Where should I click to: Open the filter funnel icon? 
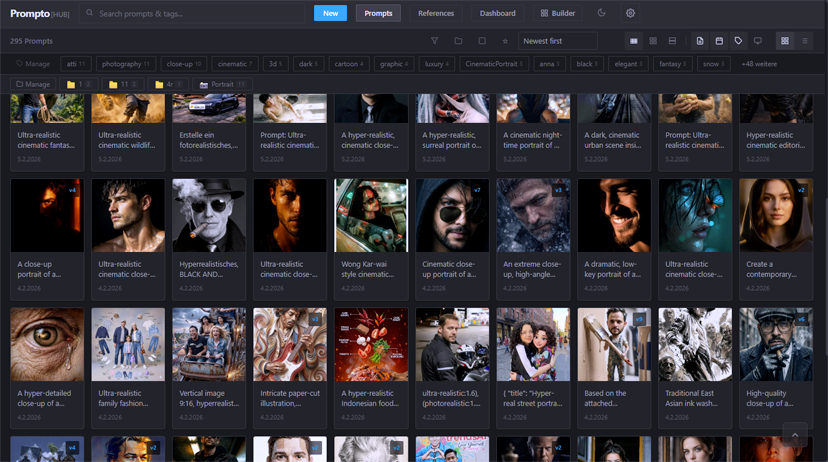point(434,41)
